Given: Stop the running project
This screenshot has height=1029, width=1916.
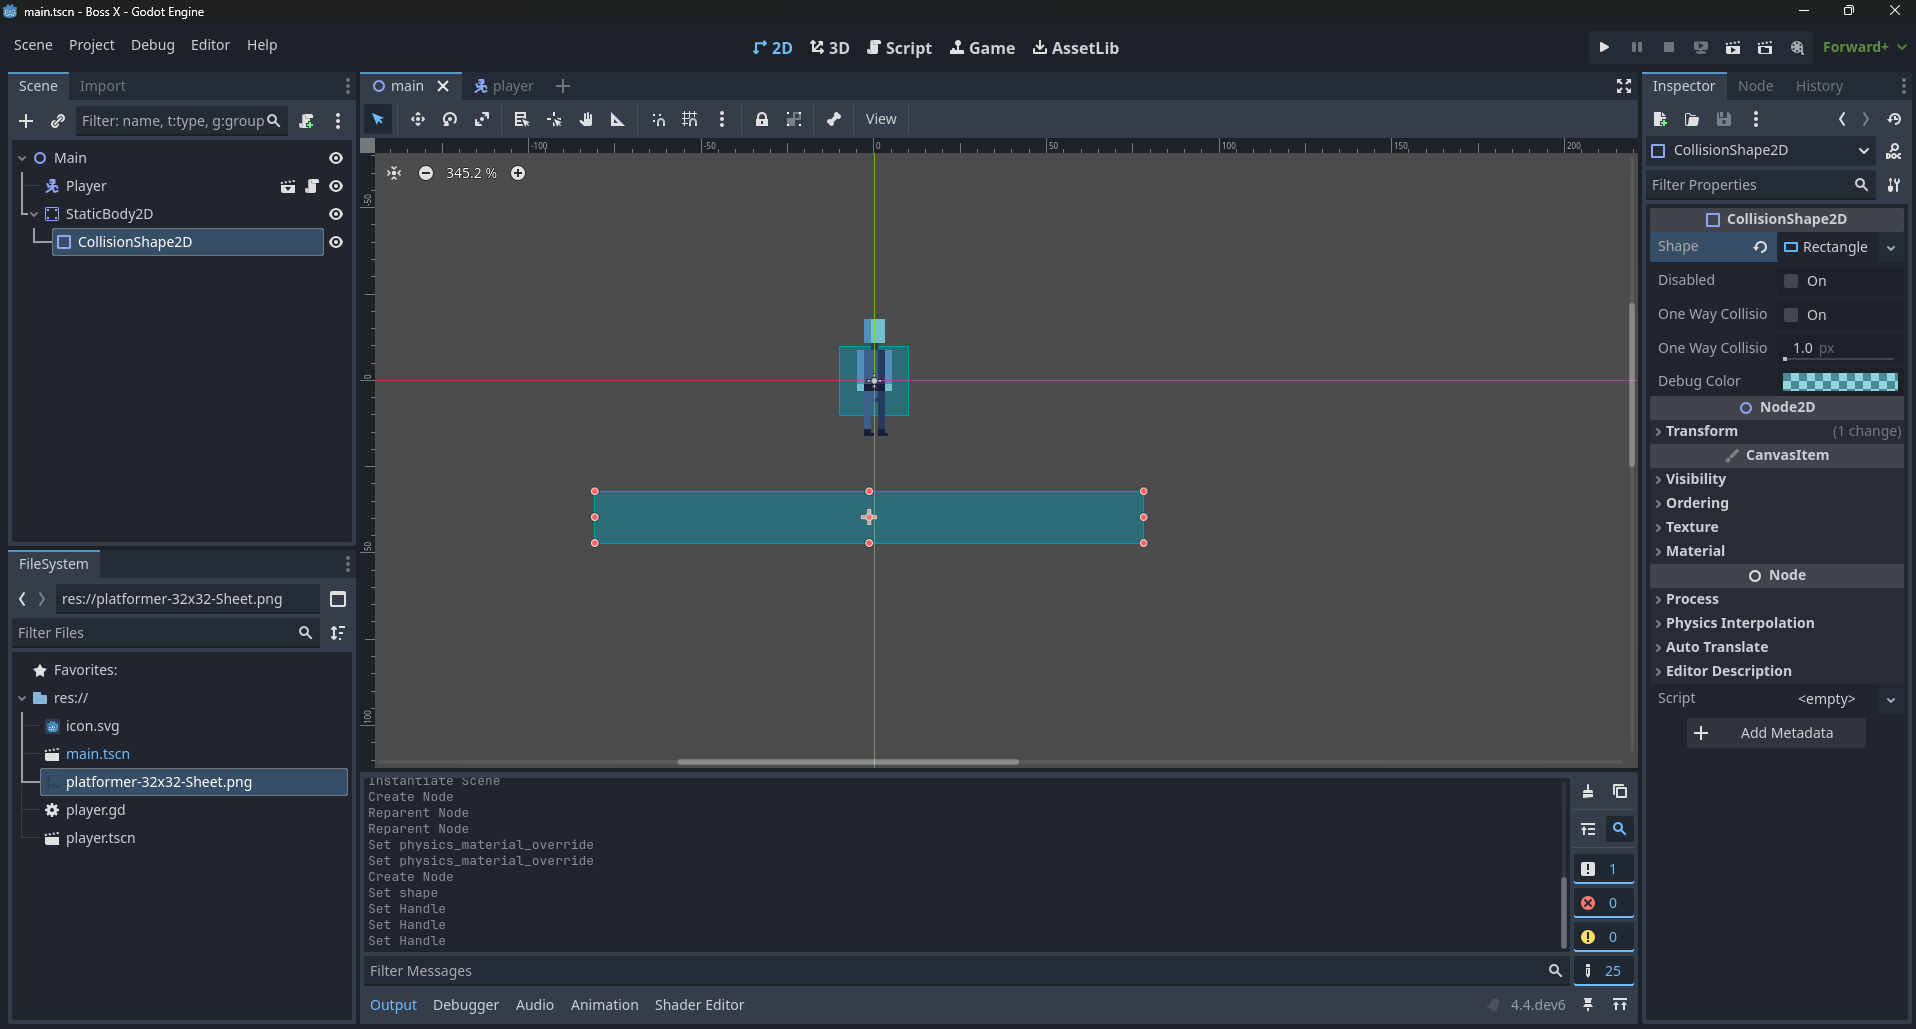Looking at the screenshot, I should point(1669,47).
